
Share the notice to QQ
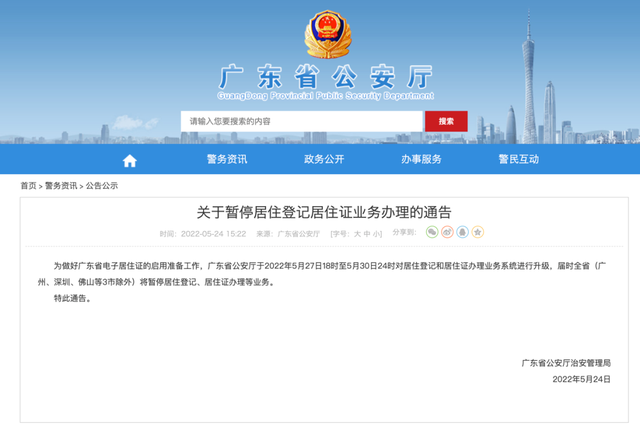click(x=462, y=232)
